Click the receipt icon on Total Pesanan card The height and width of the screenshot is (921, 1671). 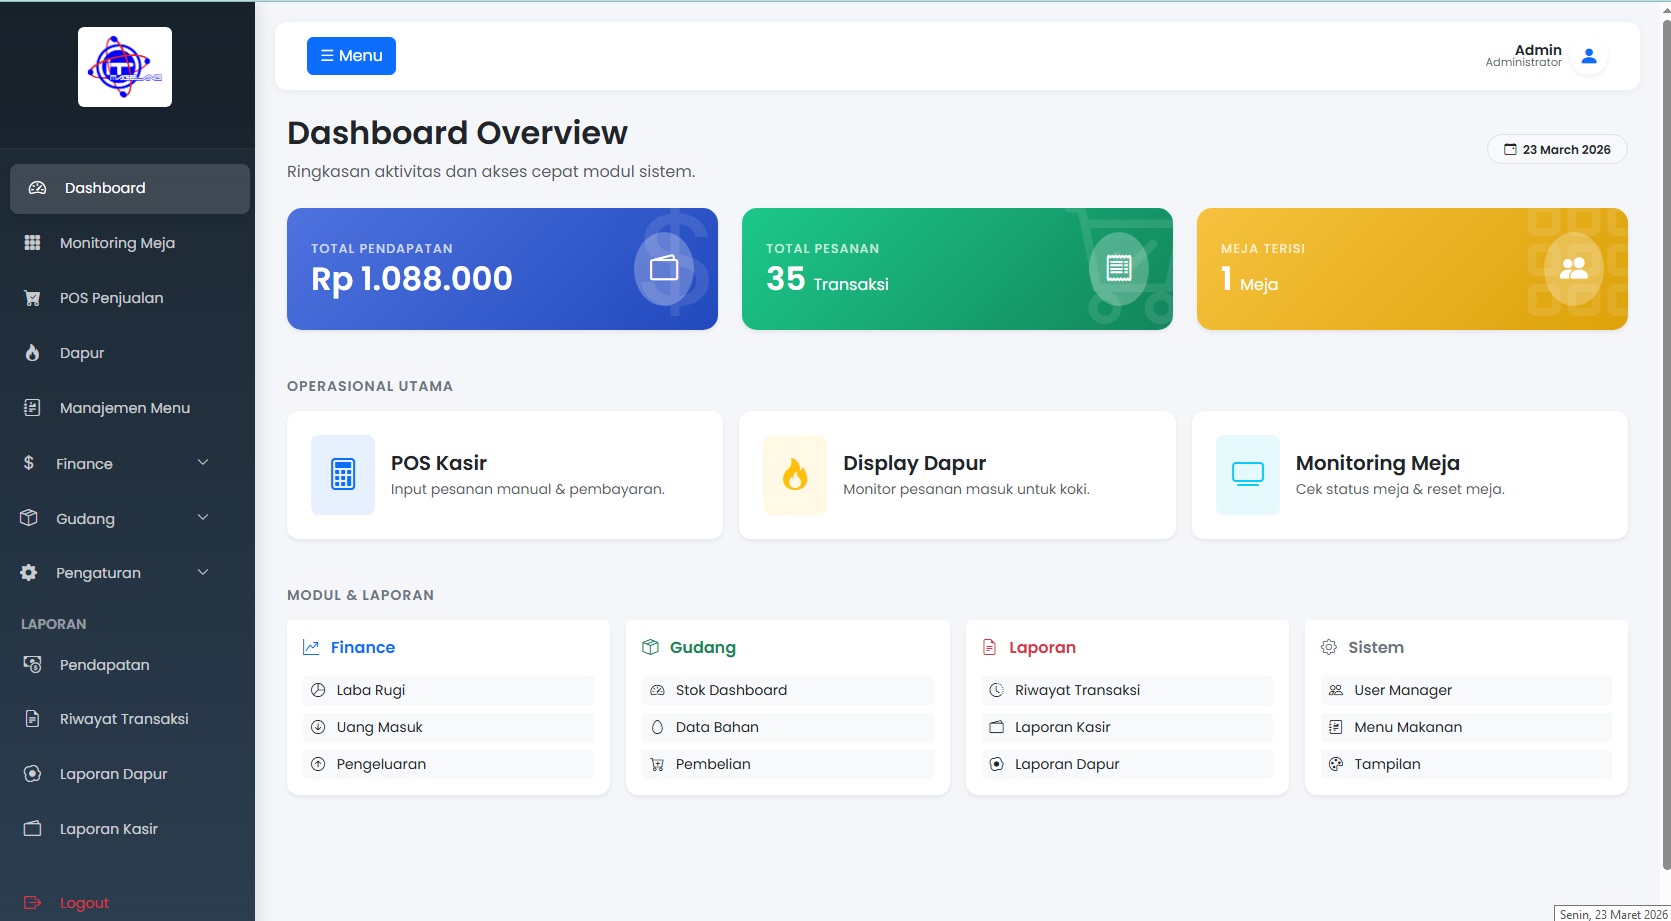[x=1119, y=268]
